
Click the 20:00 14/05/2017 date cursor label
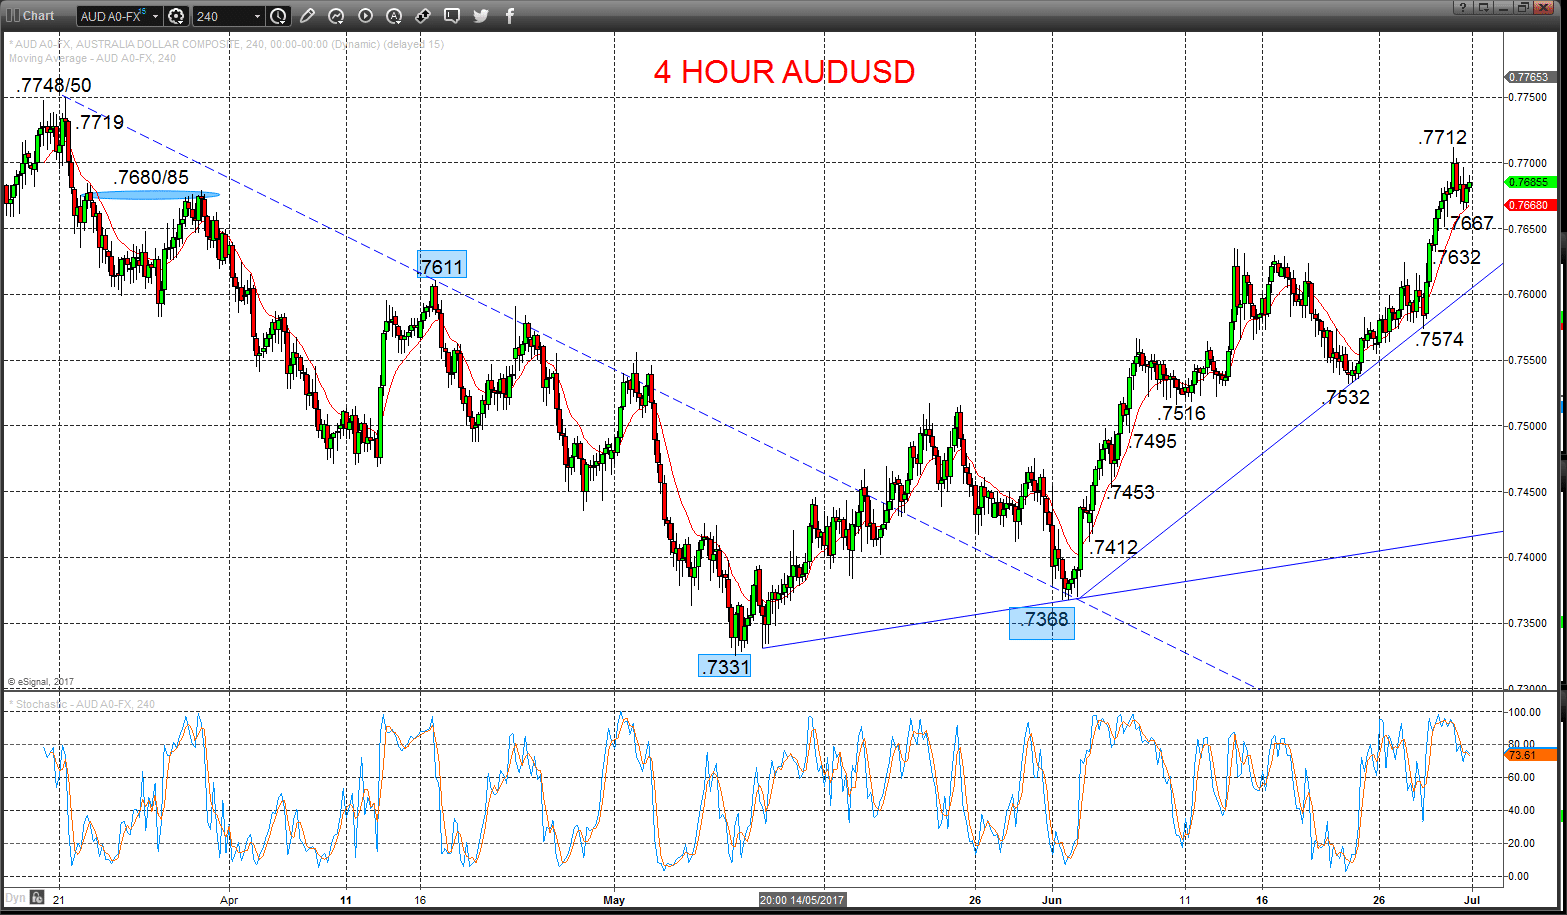coord(803,899)
